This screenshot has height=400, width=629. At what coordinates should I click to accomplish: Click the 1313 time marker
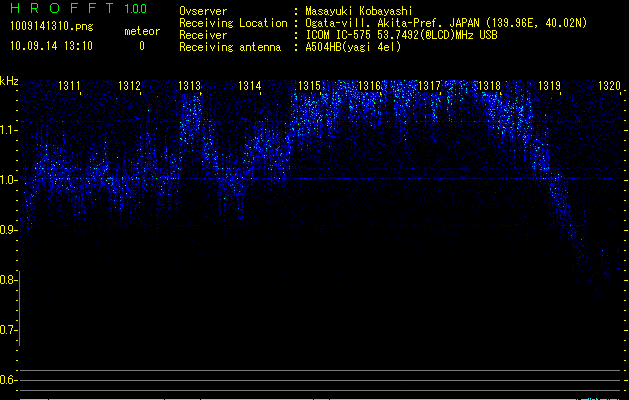pyautogui.click(x=189, y=86)
